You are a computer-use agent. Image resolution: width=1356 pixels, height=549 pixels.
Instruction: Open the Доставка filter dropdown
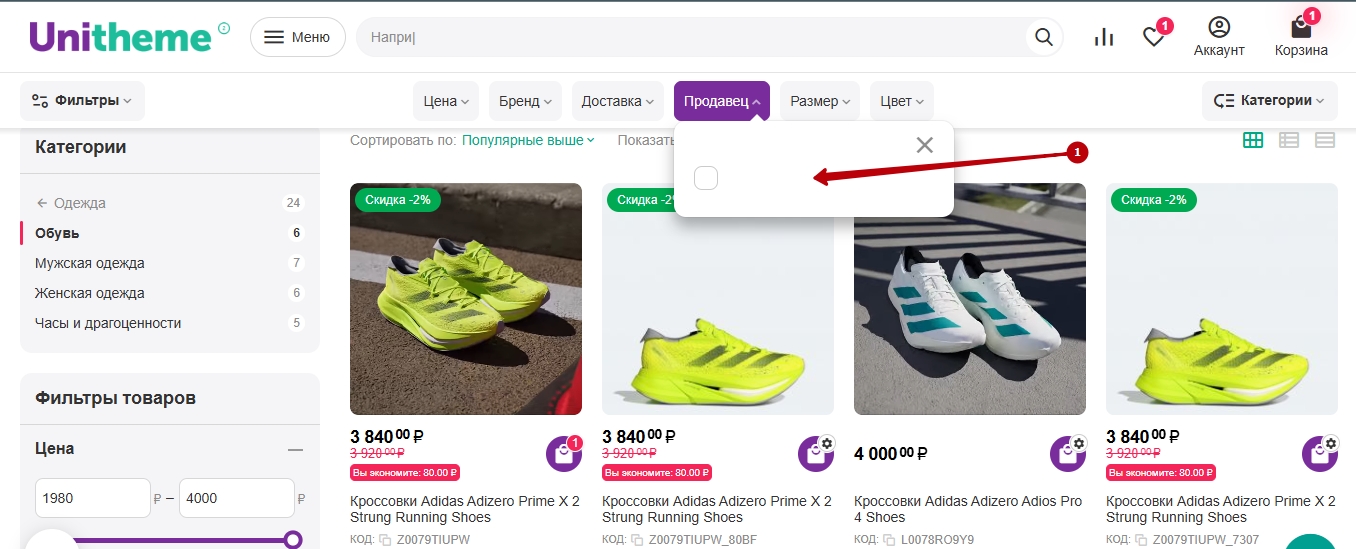click(x=618, y=101)
